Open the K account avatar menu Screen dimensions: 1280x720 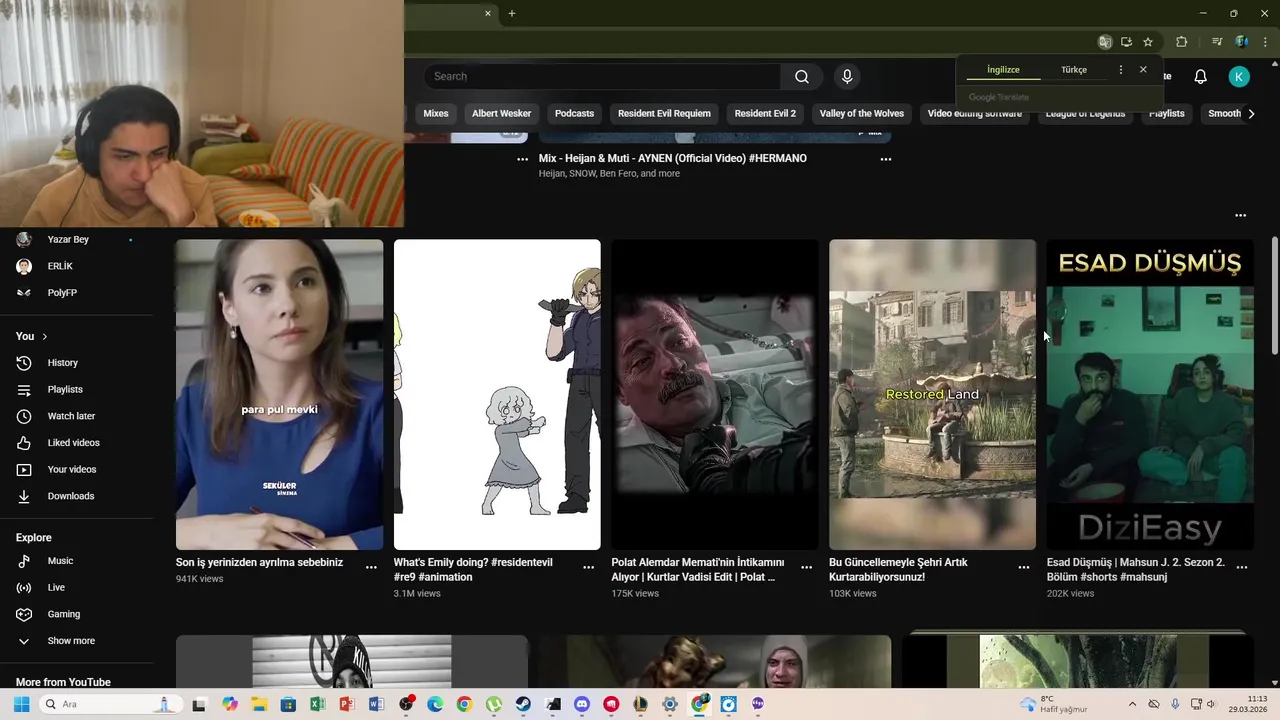tap(1239, 77)
